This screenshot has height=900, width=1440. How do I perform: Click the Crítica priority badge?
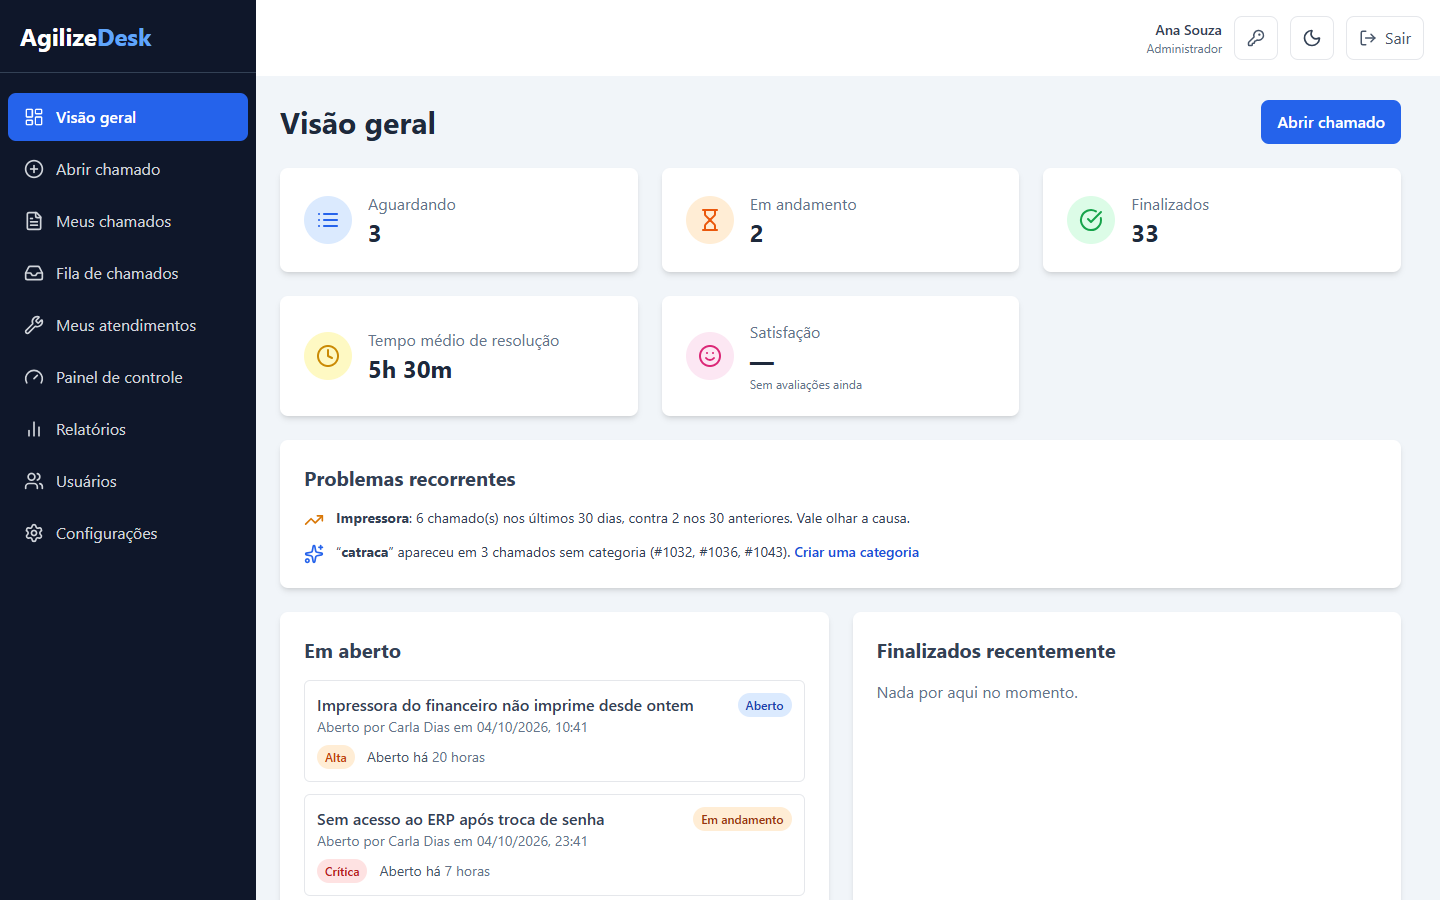click(342, 871)
